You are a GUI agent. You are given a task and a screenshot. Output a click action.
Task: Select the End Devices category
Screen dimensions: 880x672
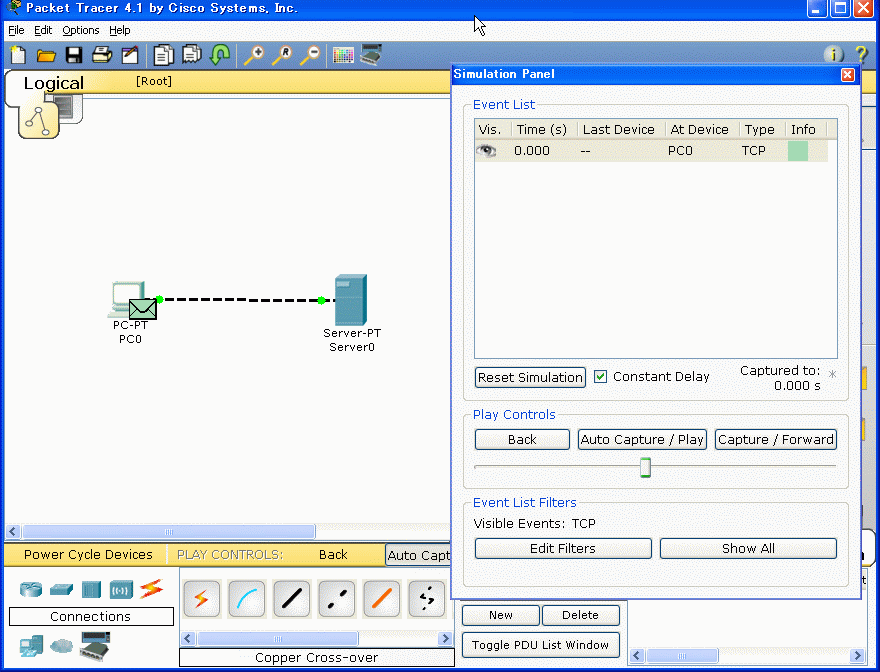pos(31,646)
